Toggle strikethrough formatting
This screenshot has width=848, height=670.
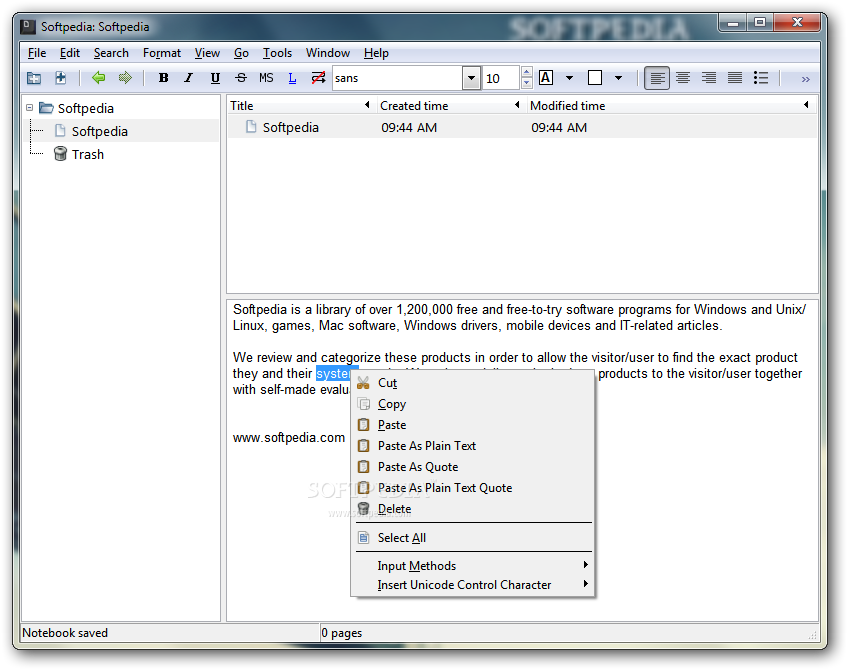[241, 78]
